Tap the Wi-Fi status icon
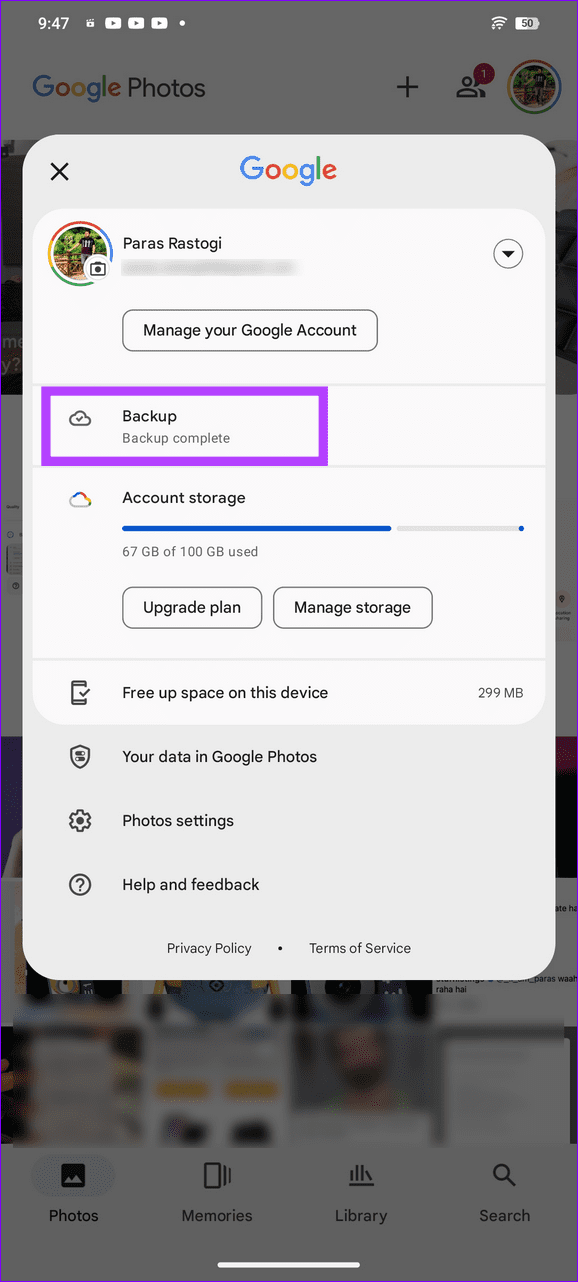 pyautogui.click(x=499, y=23)
